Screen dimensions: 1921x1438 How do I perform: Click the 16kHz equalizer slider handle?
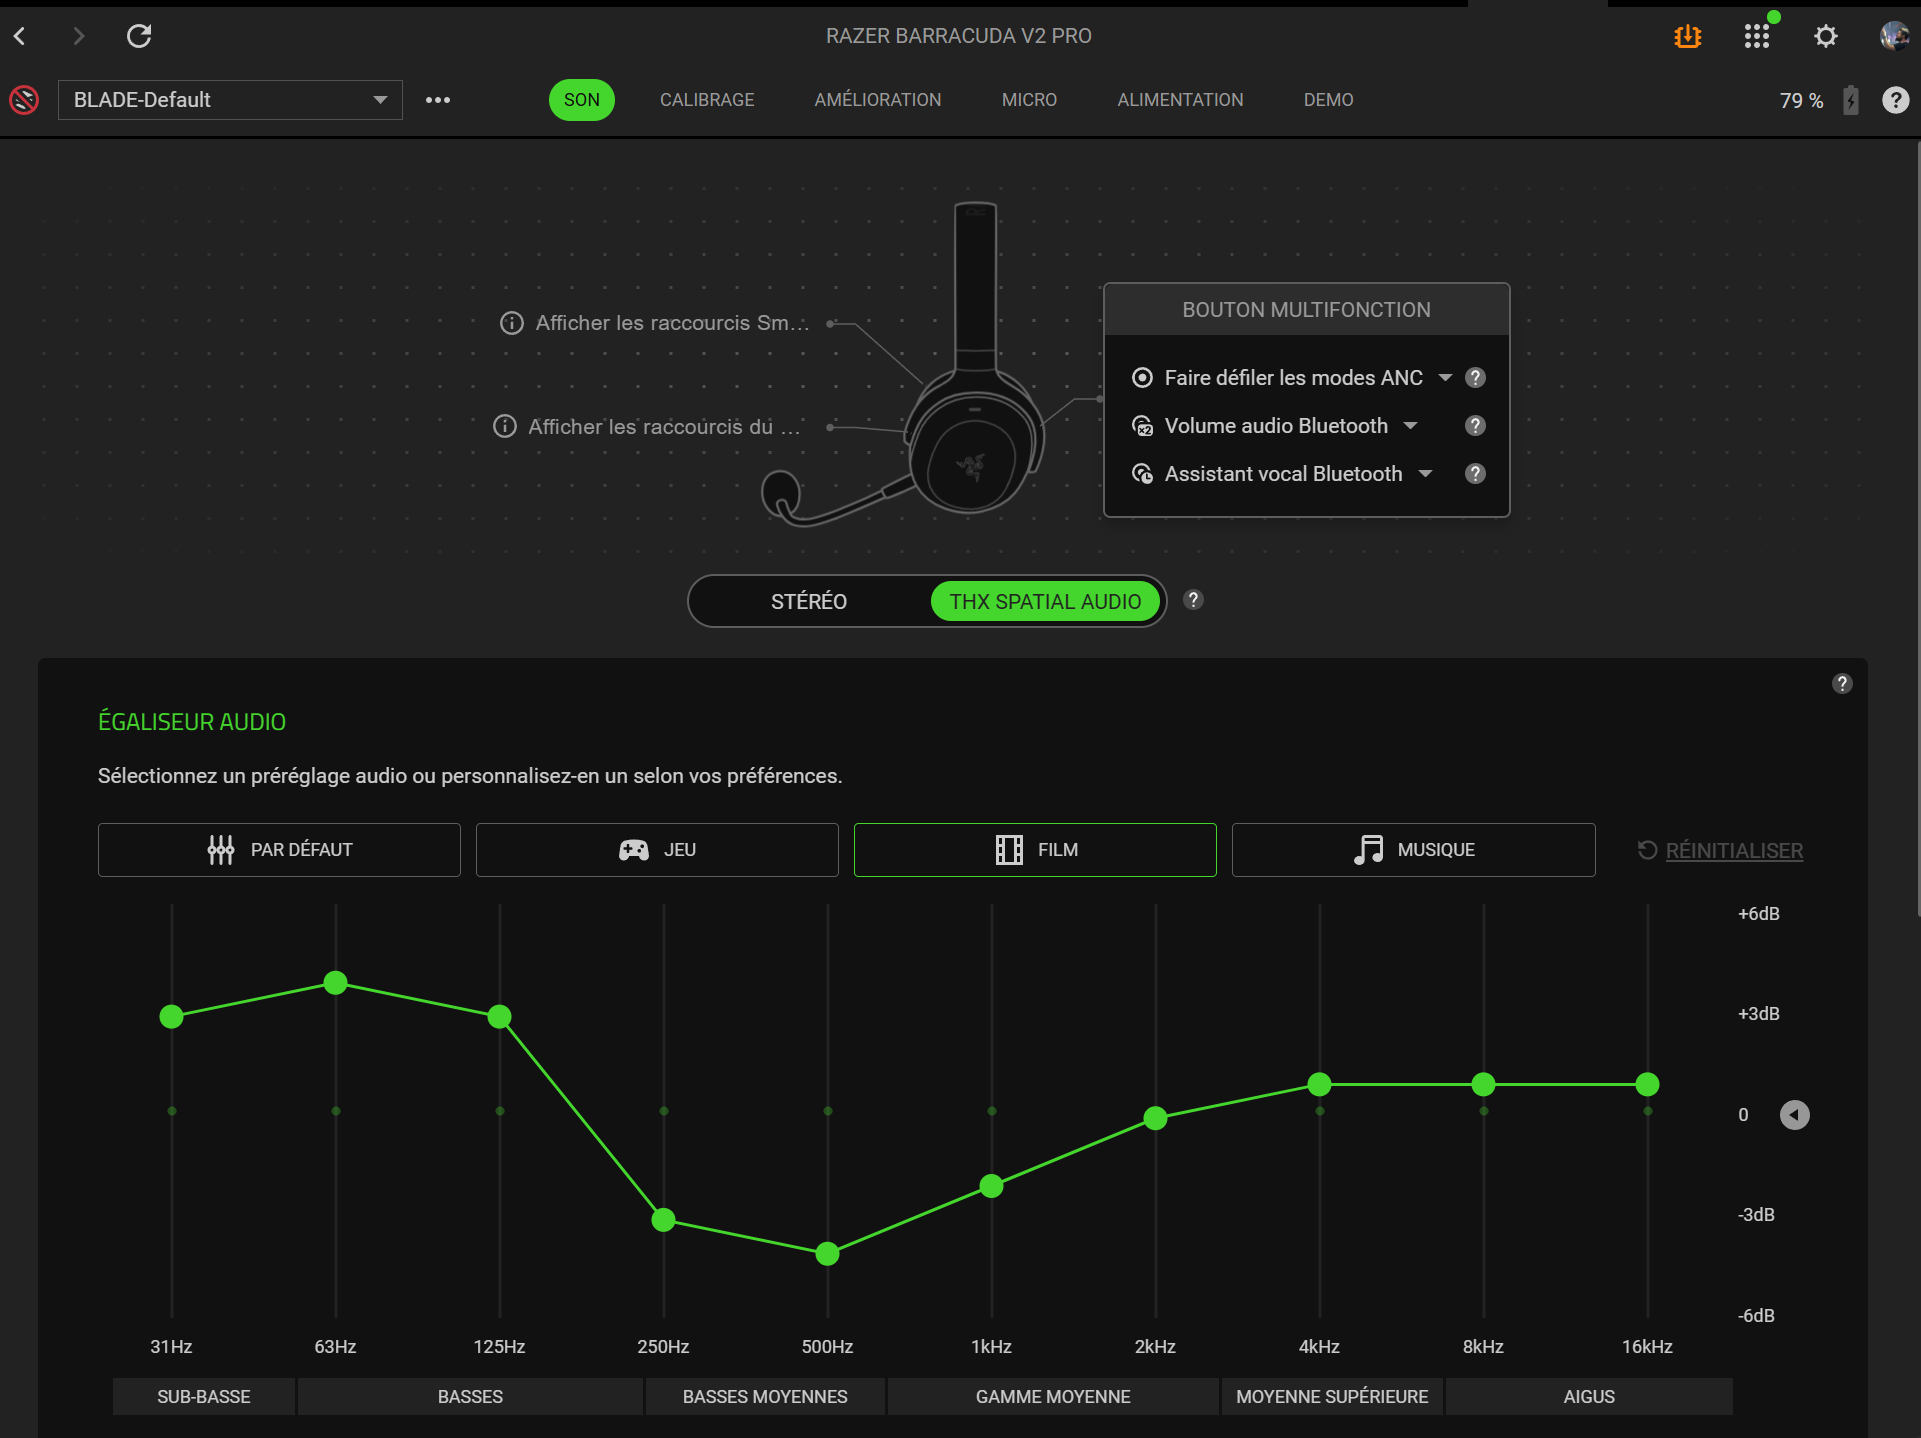(x=1648, y=1084)
